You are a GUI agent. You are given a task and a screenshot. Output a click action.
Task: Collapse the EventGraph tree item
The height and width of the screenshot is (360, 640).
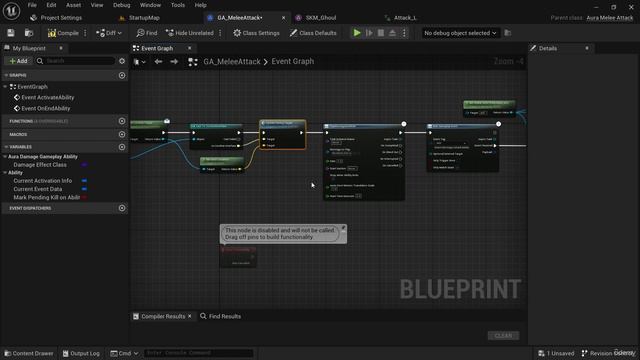tap(5, 87)
